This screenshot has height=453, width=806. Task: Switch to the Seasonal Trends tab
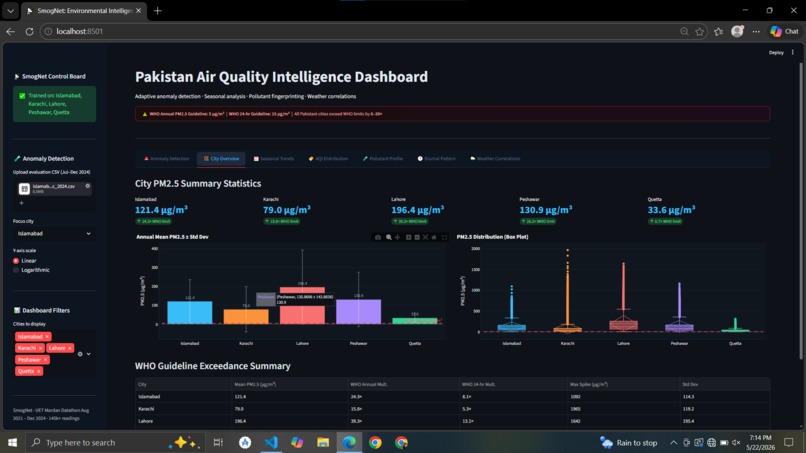tap(274, 159)
